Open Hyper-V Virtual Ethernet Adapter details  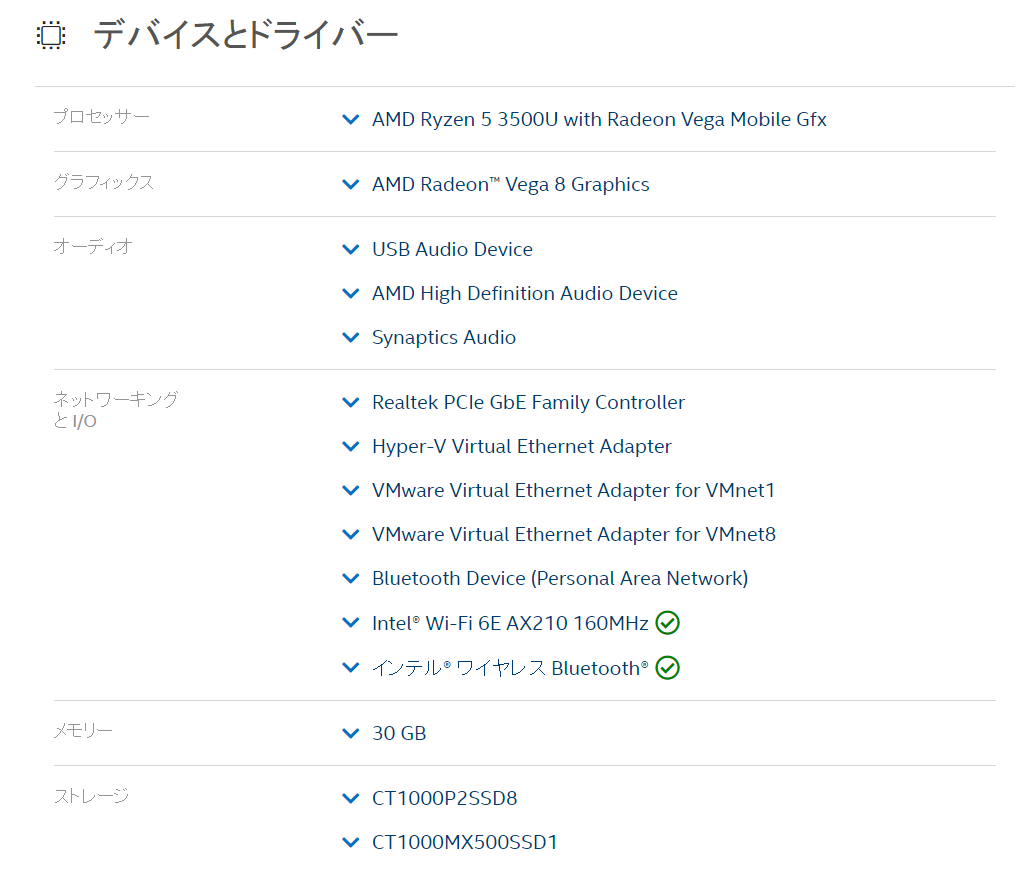[521, 446]
